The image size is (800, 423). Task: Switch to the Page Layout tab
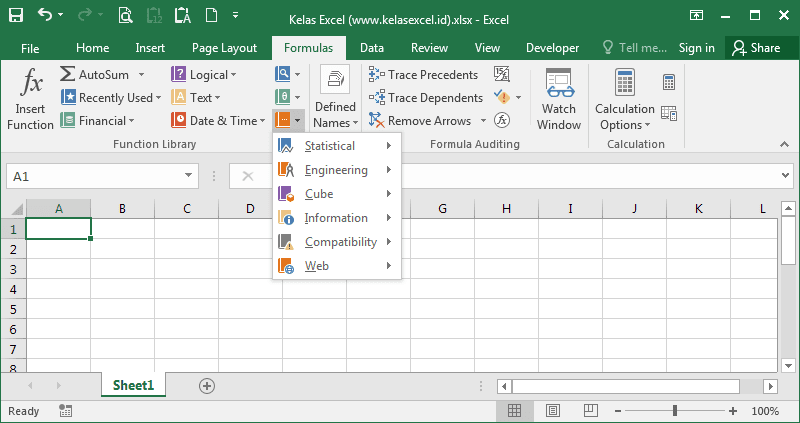[x=224, y=48]
